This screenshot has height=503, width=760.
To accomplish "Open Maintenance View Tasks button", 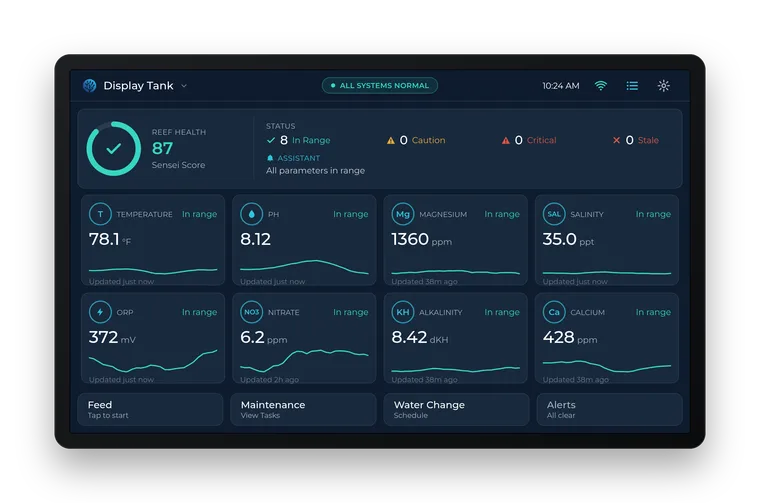I will click(303, 409).
